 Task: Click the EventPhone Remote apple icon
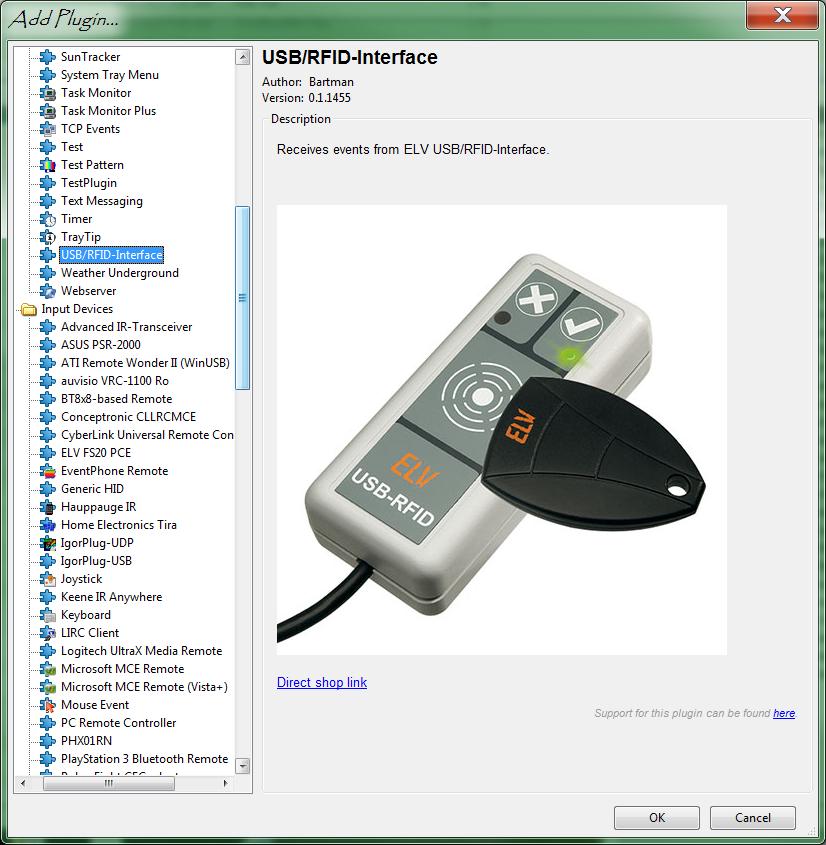(x=48, y=471)
